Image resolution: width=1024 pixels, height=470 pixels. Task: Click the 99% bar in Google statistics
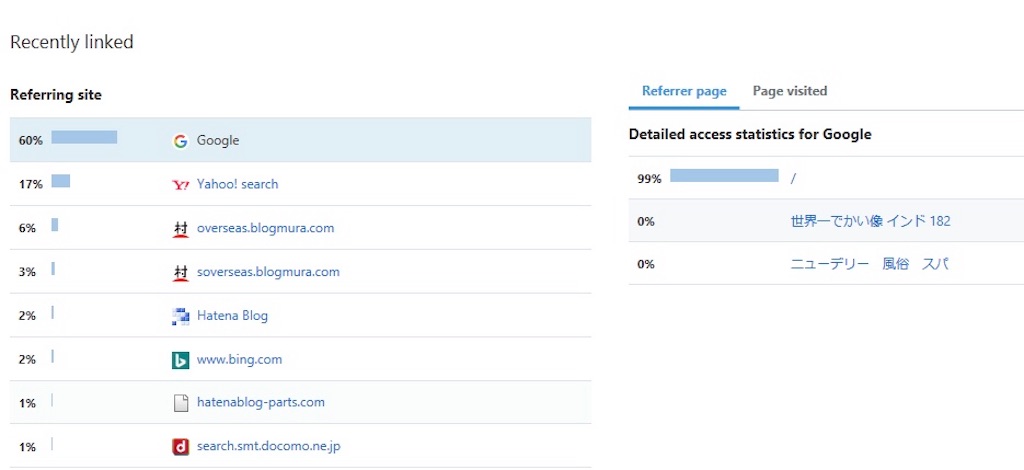click(724, 175)
